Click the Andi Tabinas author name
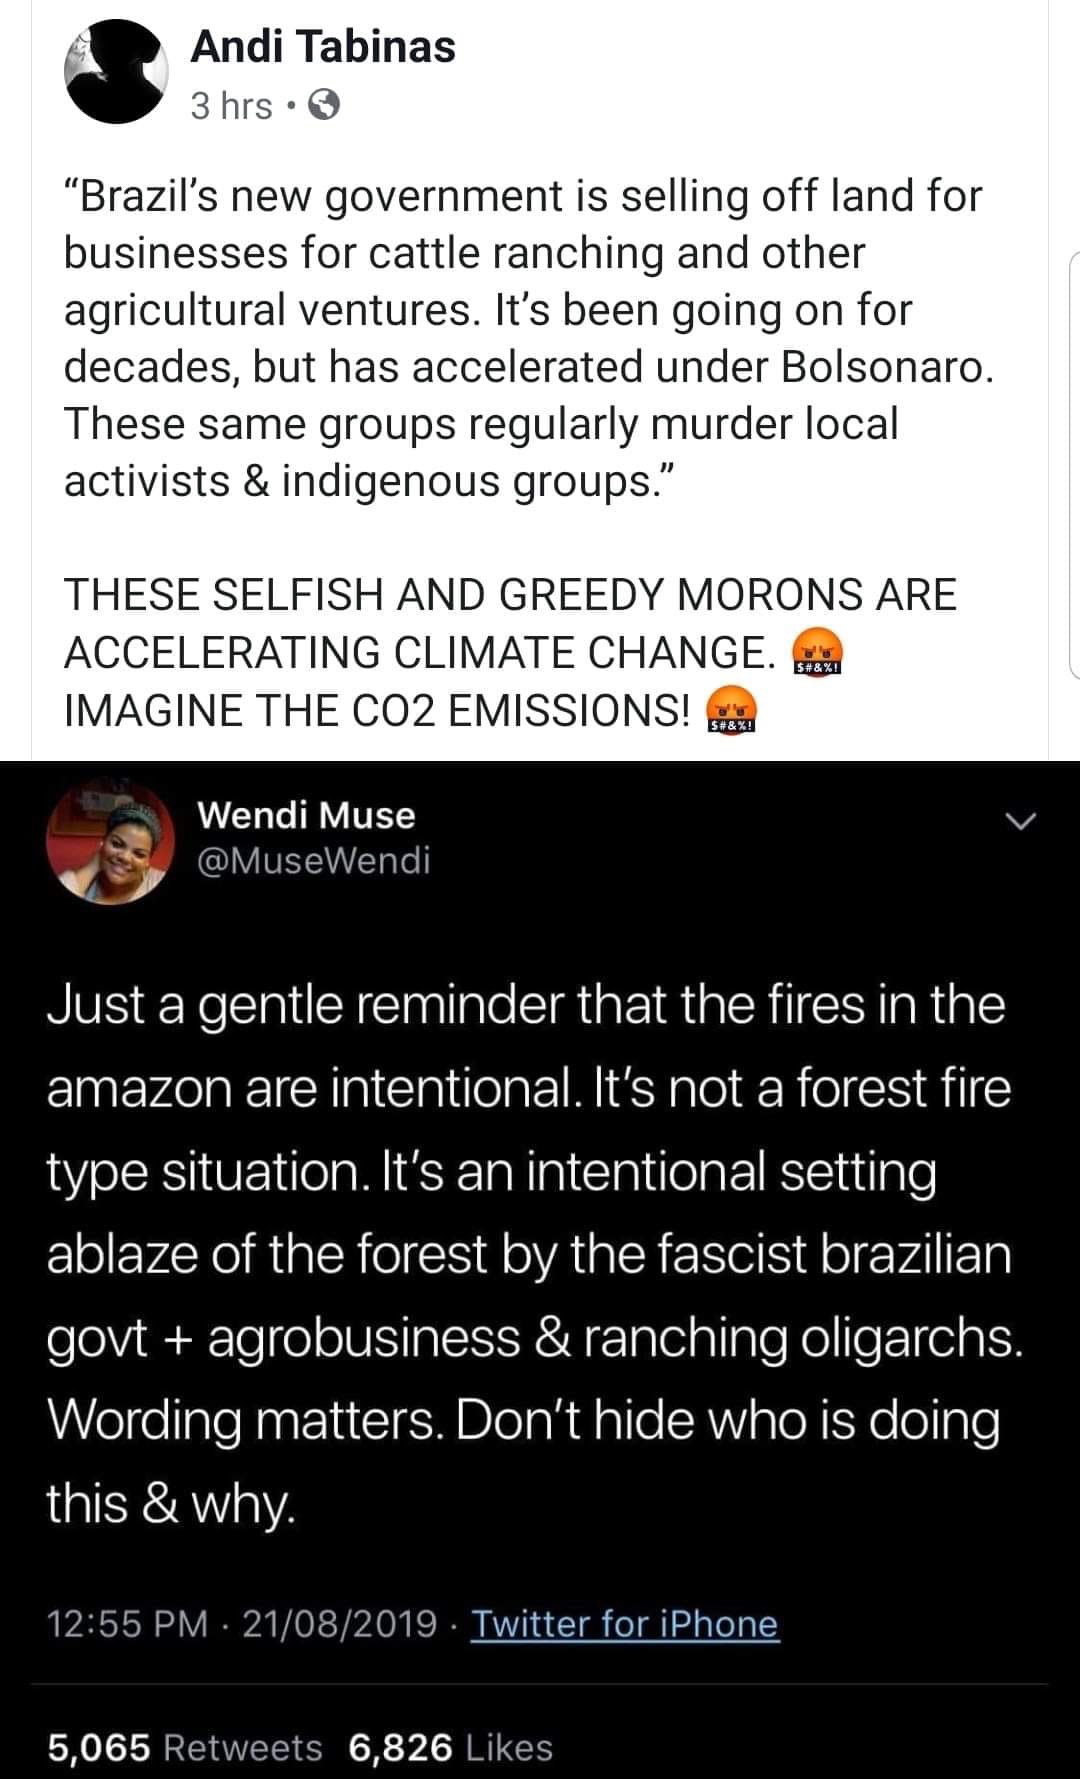The width and height of the screenshot is (1080, 1779). (322, 47)
